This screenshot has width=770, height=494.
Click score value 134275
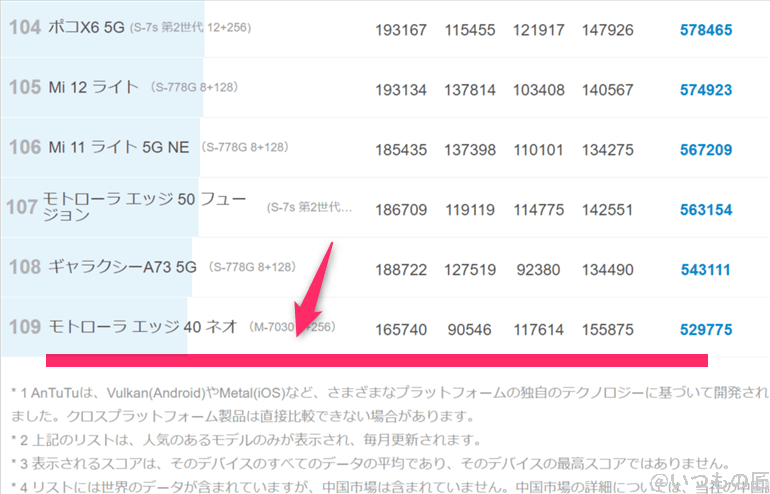607,150
